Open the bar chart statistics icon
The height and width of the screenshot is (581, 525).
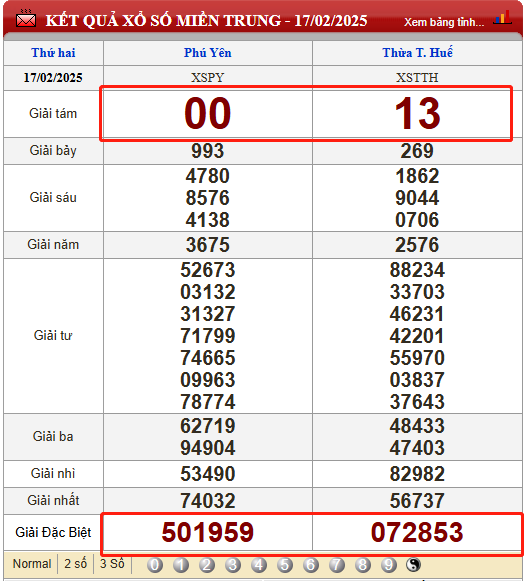coord(502,17)
